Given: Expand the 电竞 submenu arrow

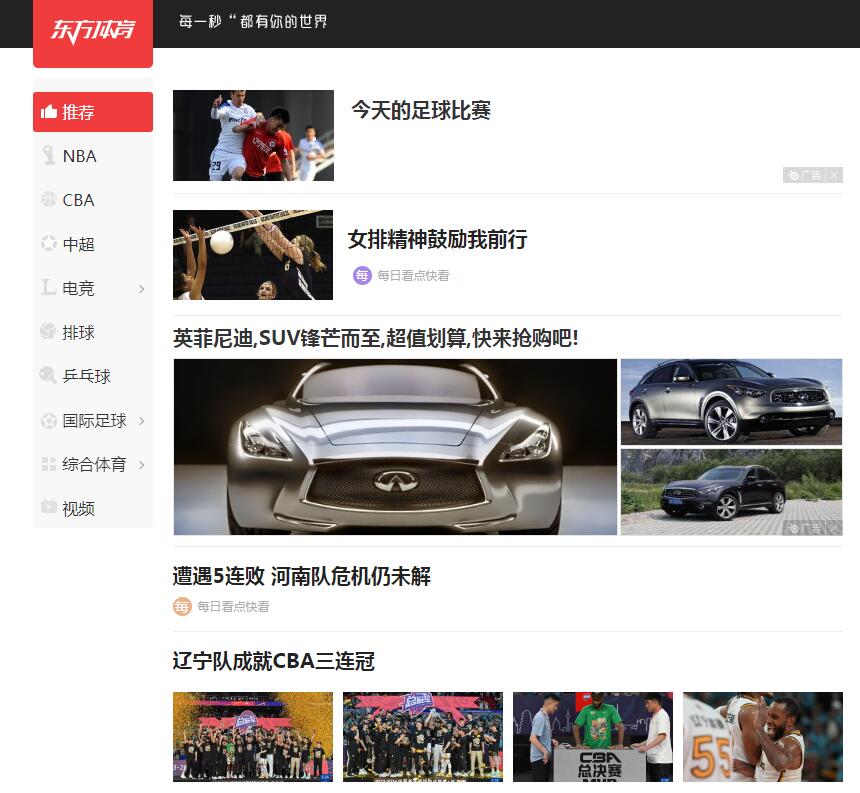Looking at the screenshot, I should click(142, 289).
